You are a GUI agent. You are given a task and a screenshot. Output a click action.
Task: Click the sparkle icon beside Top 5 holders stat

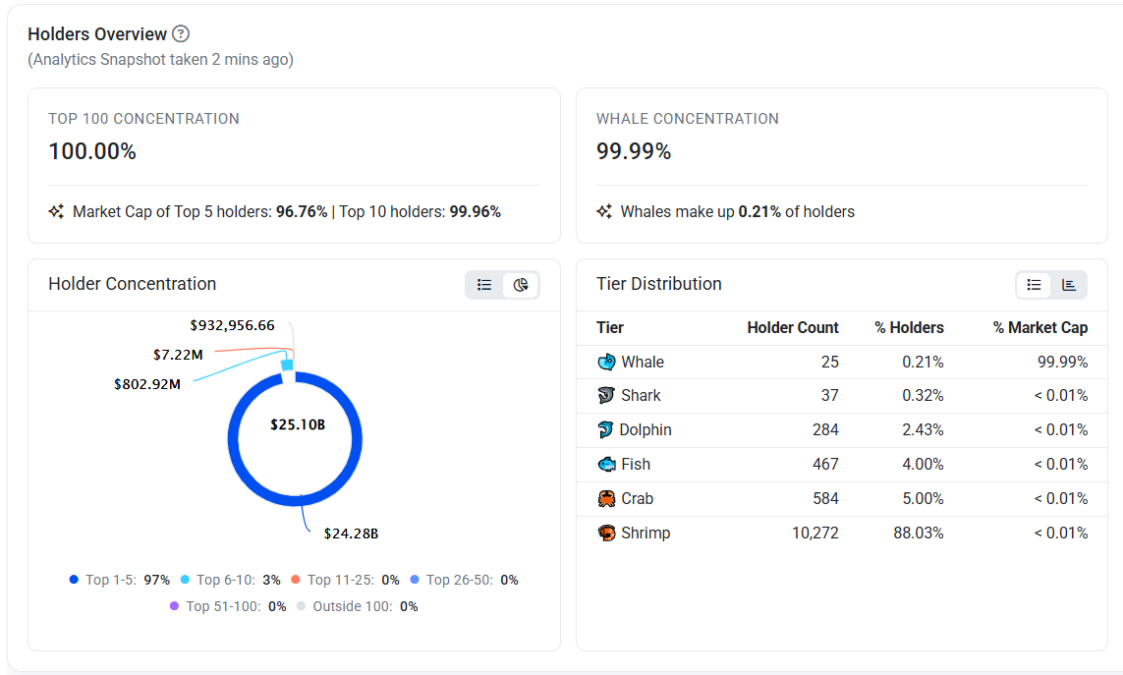(x=57, y=211)
